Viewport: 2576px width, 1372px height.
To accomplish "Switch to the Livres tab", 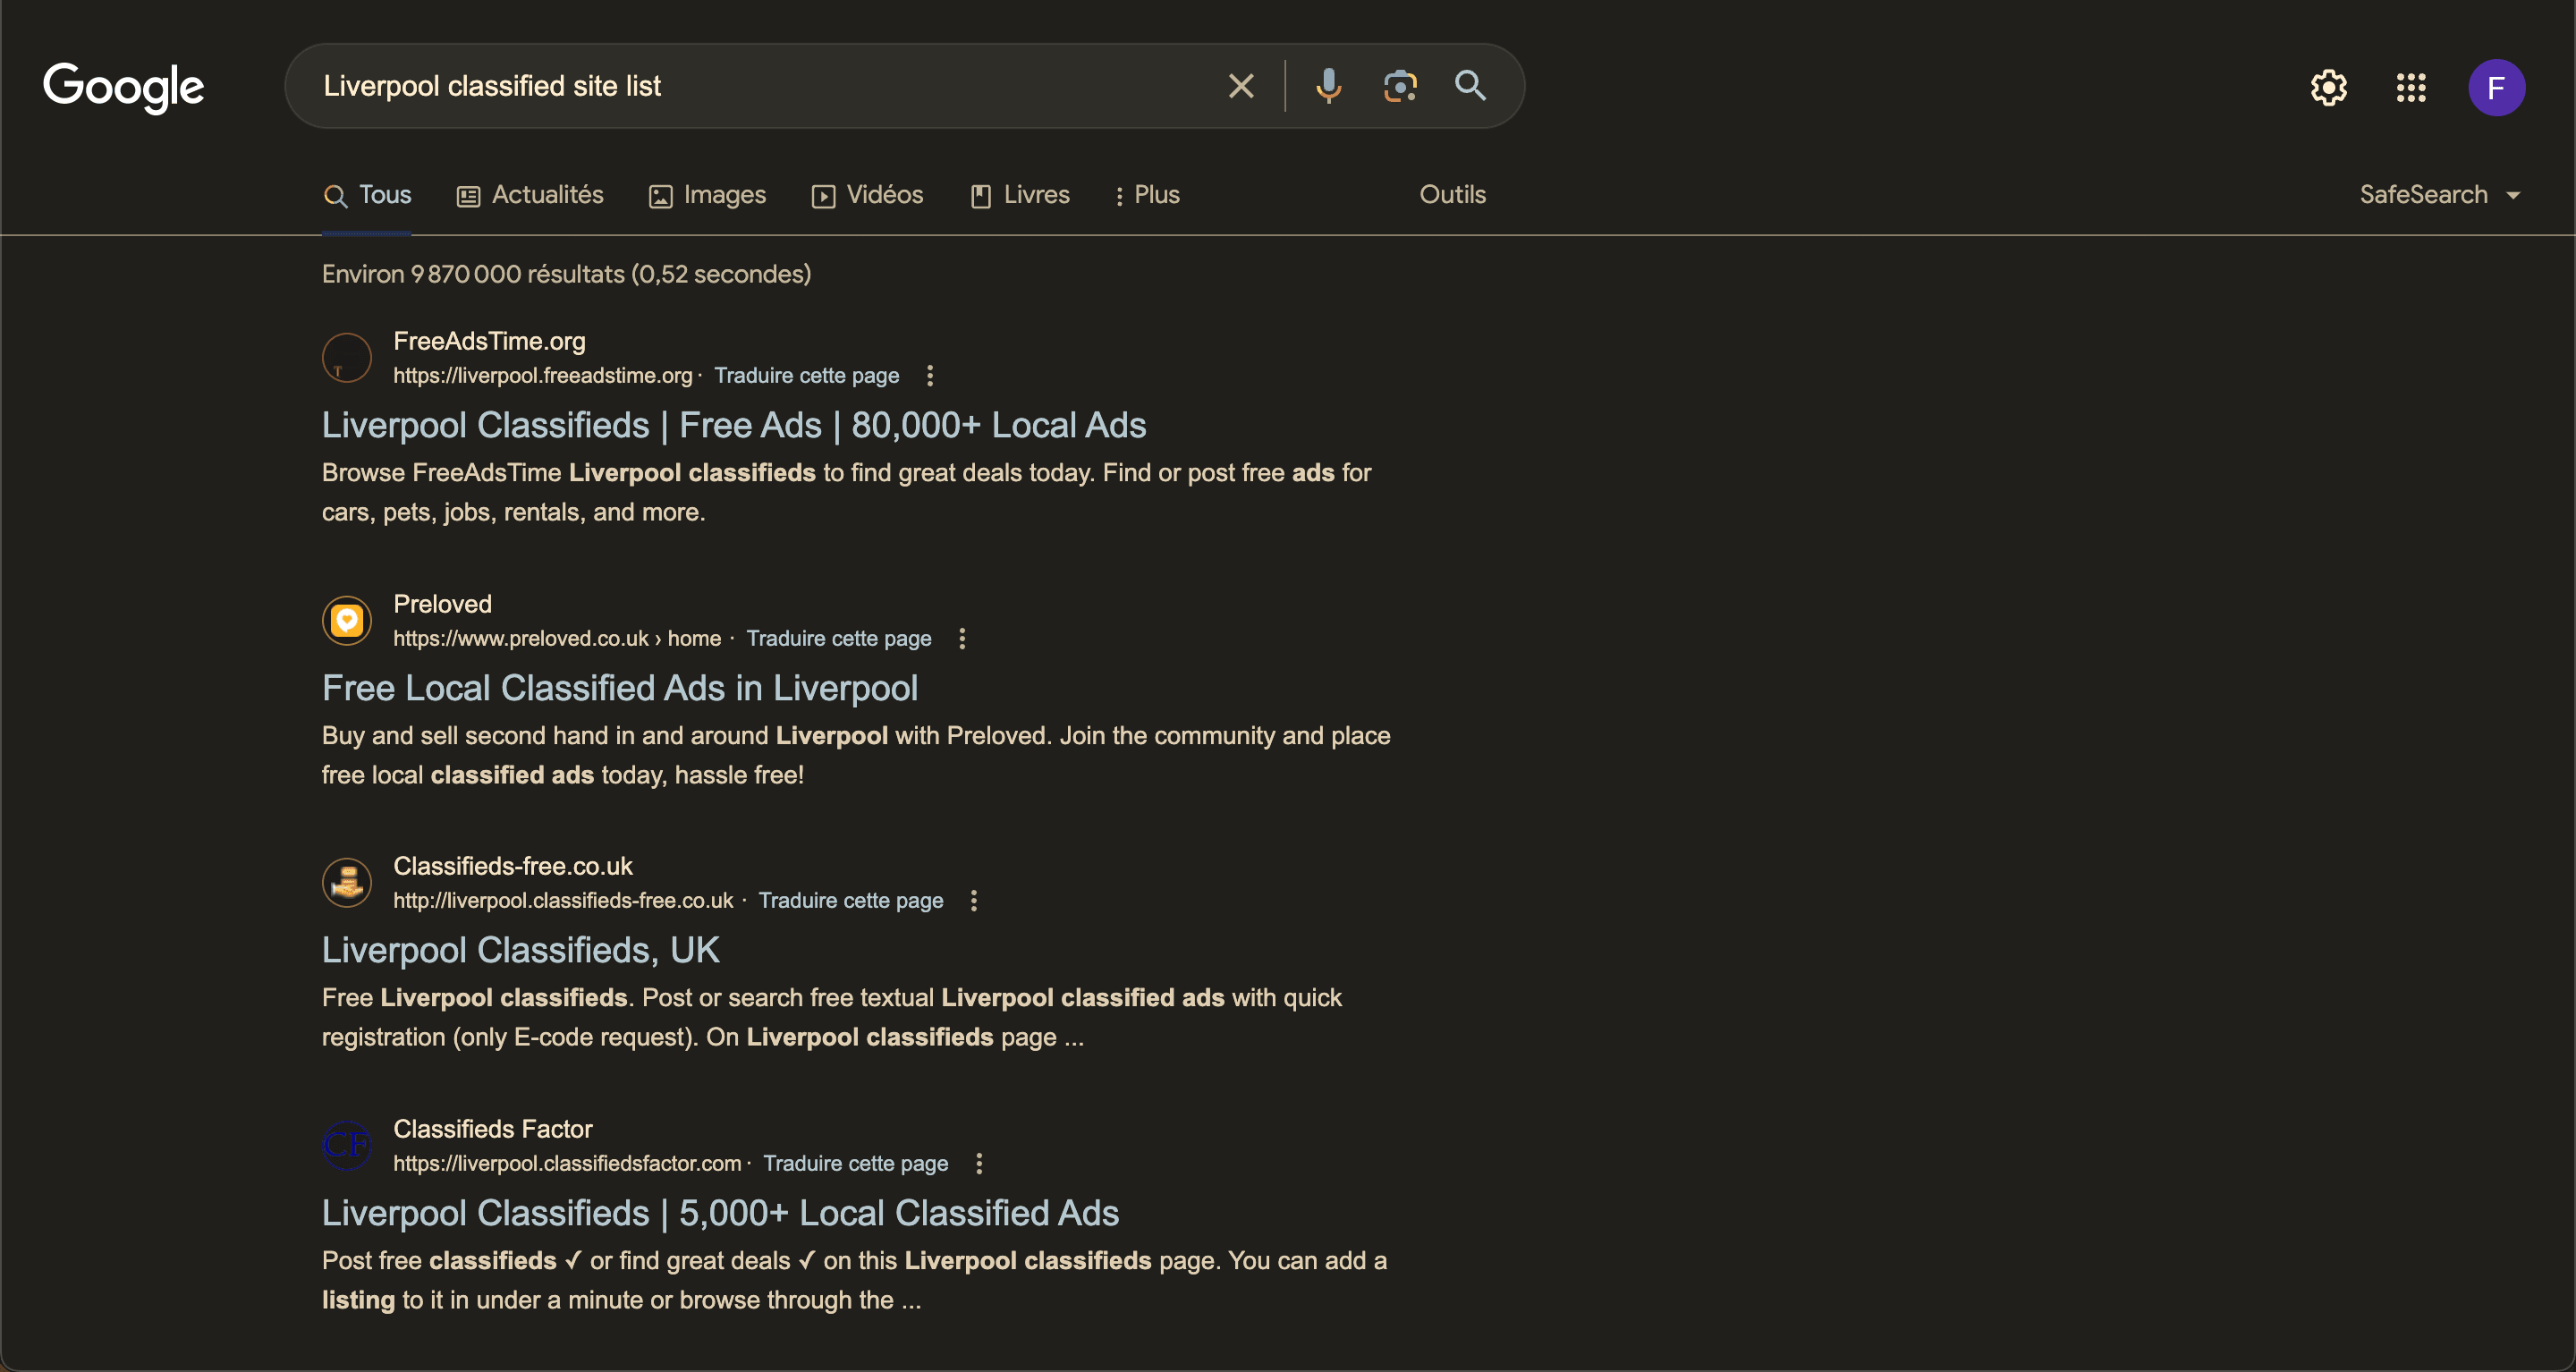I will coord(1019,195).
